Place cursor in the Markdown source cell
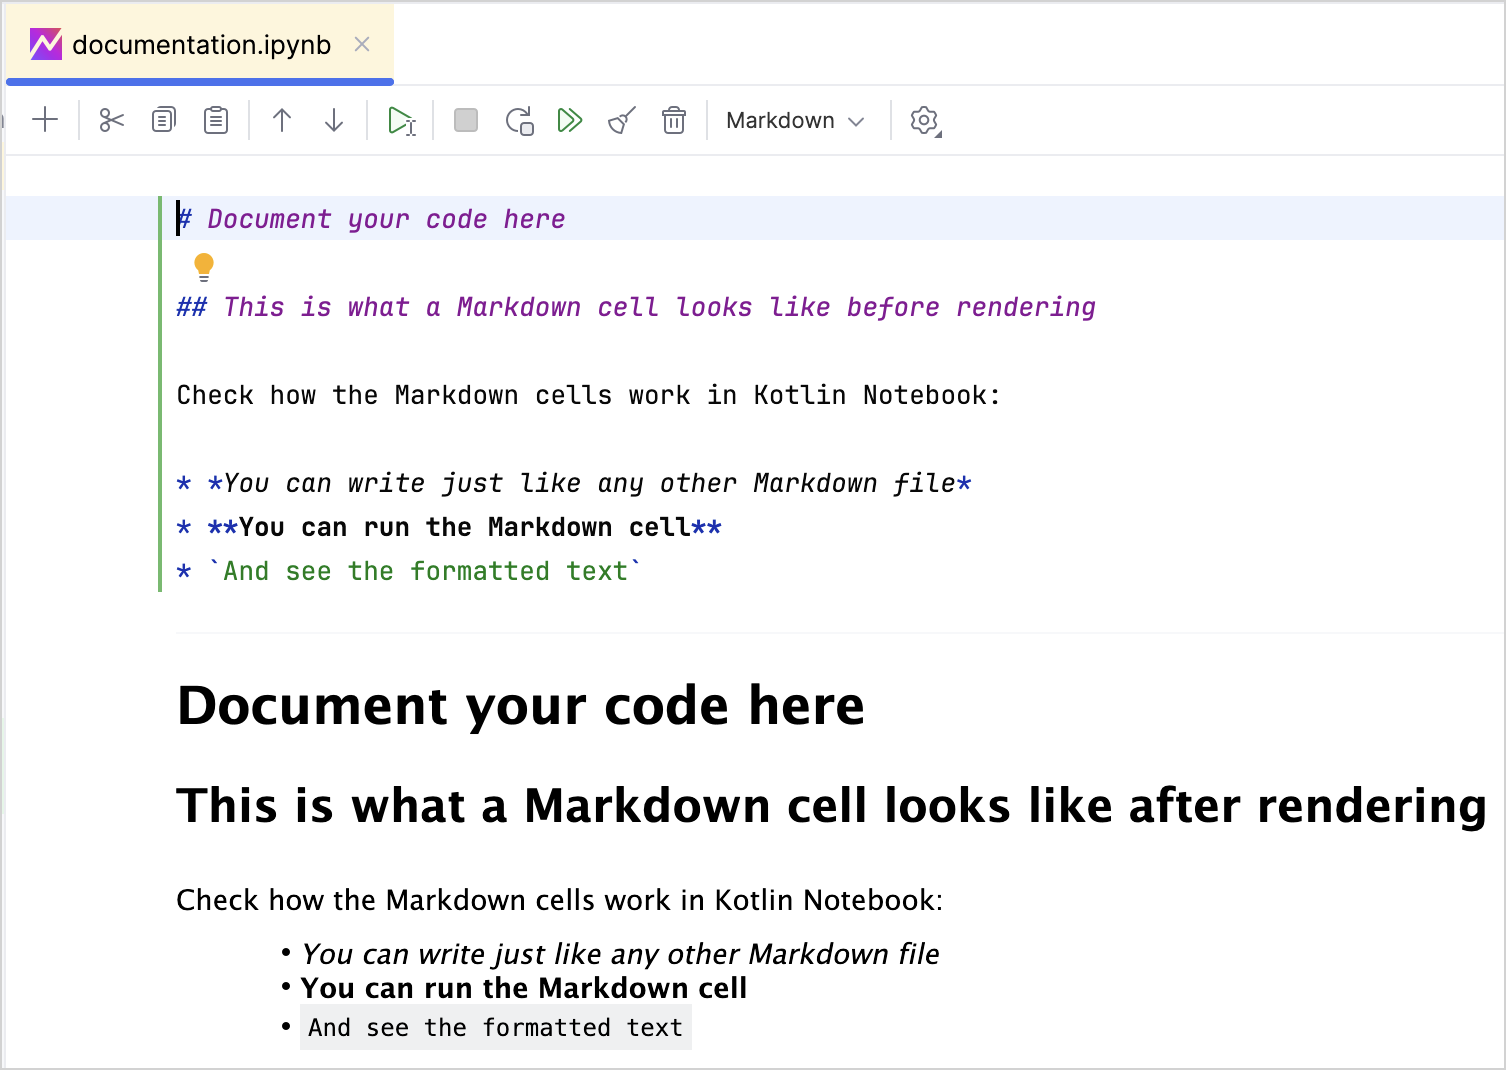The height and width of the screenshot is (1070, 1506). (500, 395)
